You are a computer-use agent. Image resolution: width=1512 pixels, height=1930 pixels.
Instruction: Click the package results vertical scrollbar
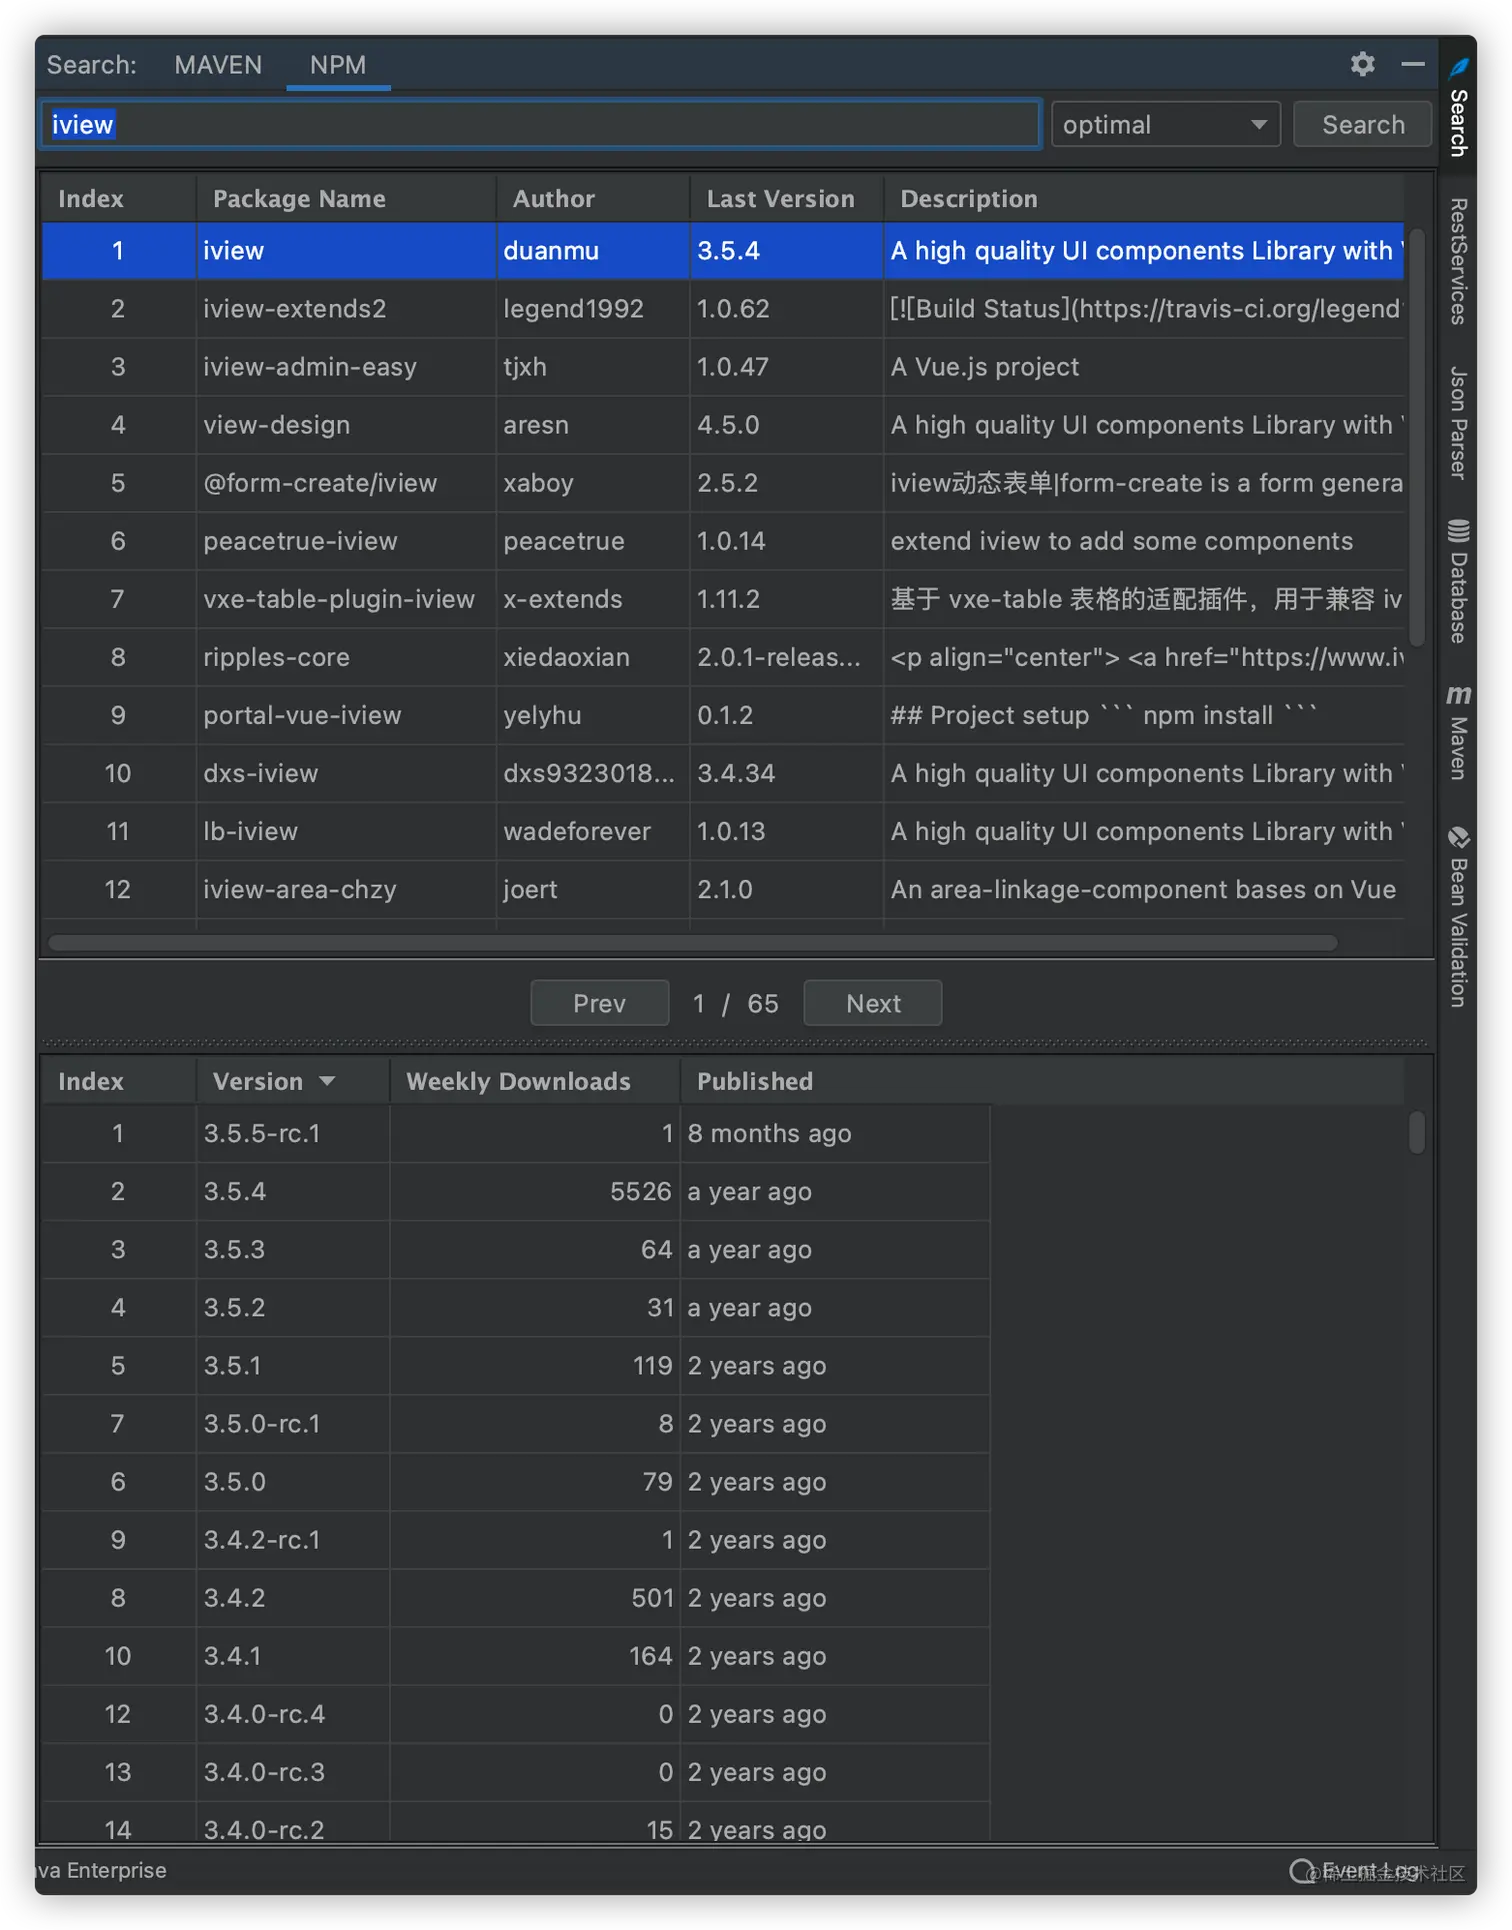pyautogui.click(x=1416, y=436)
